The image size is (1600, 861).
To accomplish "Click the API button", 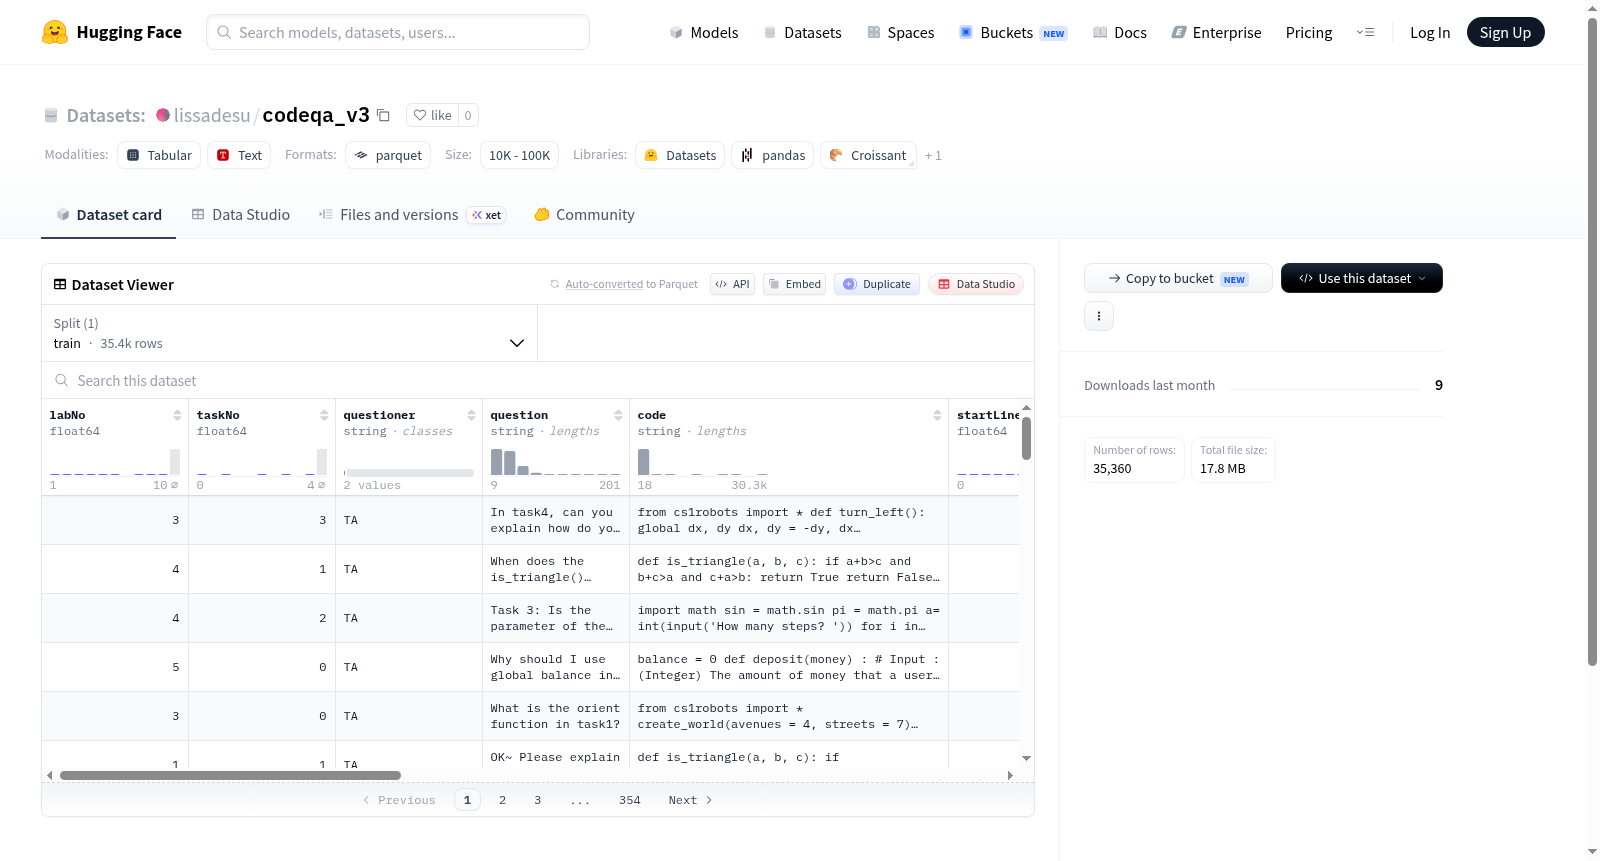I will tap(732, 284).
